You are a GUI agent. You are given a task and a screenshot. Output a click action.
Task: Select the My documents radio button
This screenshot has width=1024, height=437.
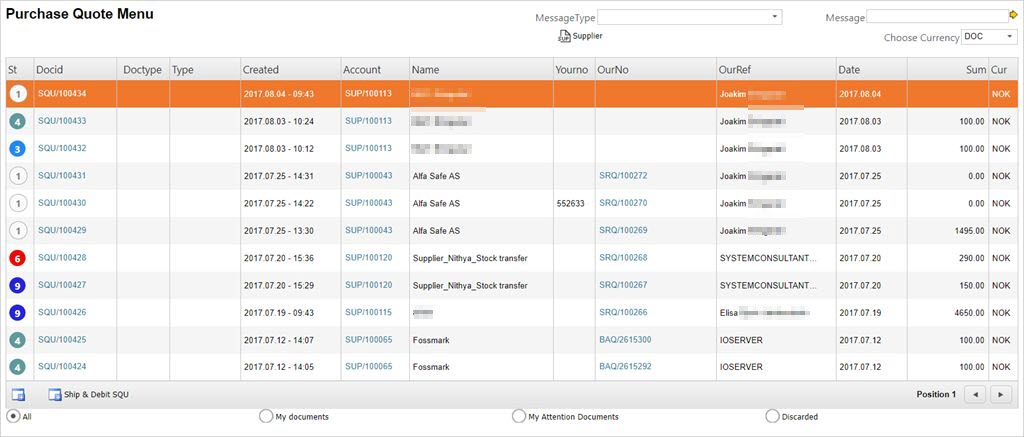[265, 416]
